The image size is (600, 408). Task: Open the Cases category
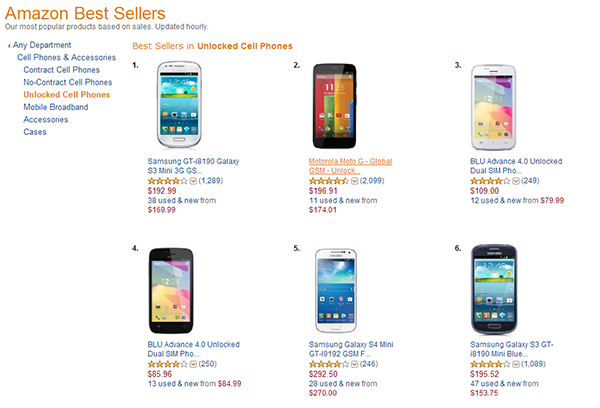point(35,132)
